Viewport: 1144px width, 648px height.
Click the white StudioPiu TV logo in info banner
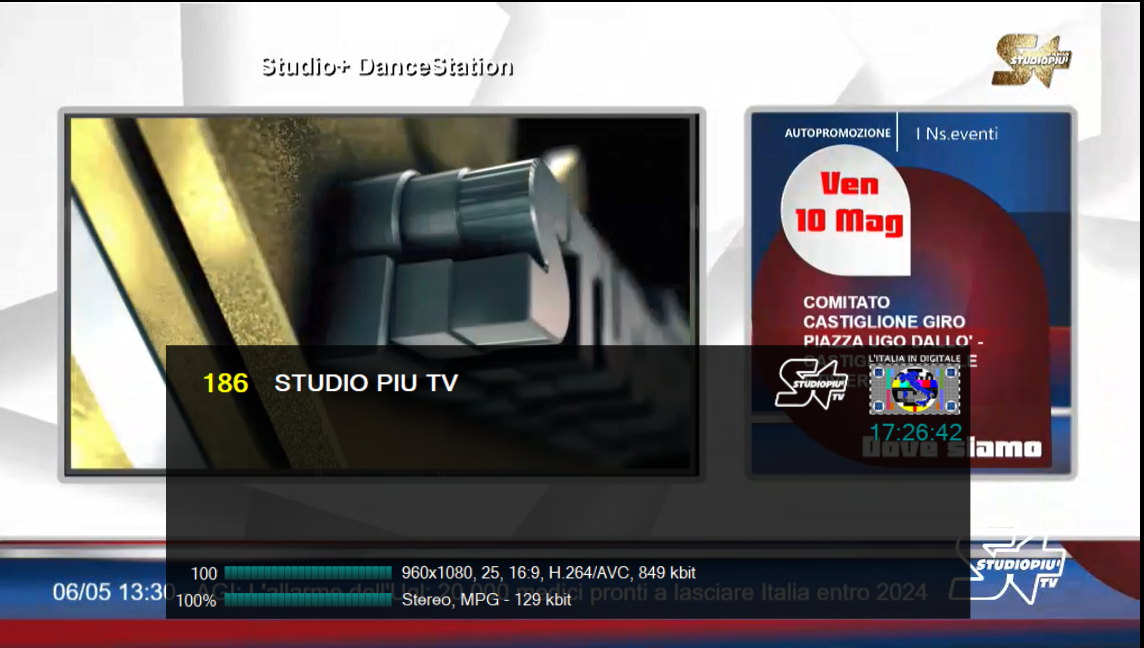pos(811,383)
